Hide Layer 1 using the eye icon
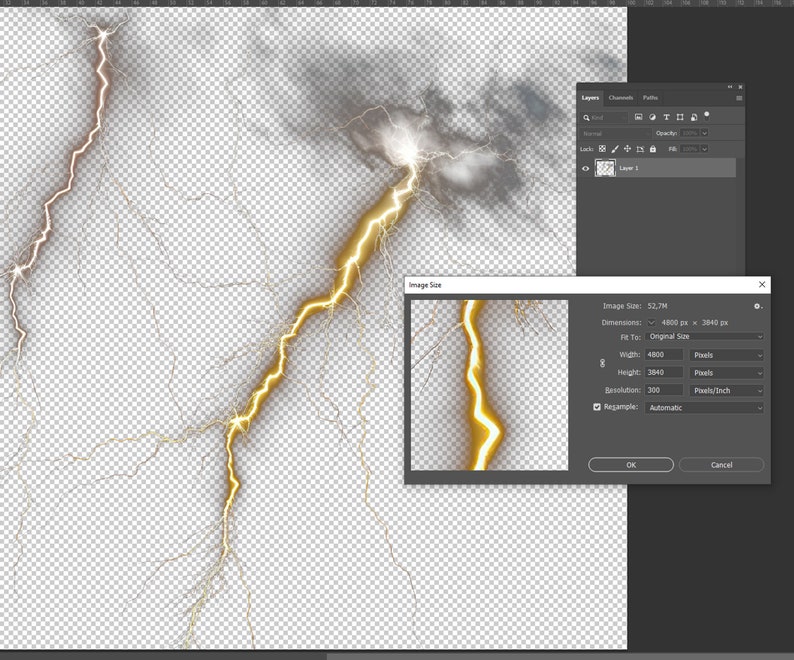The image size is (794, 660). point(585,168)
